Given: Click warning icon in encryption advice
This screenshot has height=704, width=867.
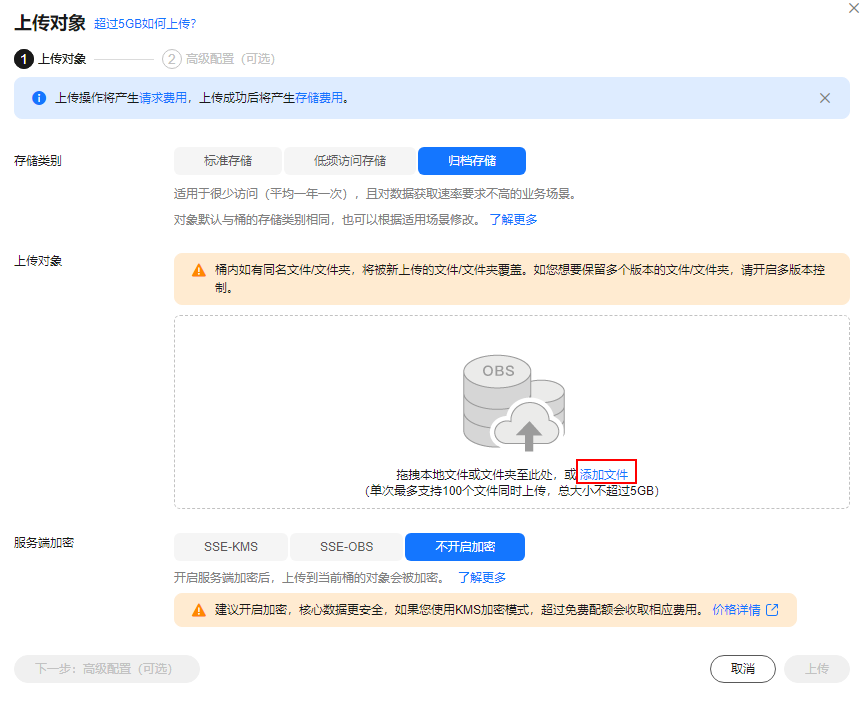Looking at the screenshot, I should click(x=199, y=610).
